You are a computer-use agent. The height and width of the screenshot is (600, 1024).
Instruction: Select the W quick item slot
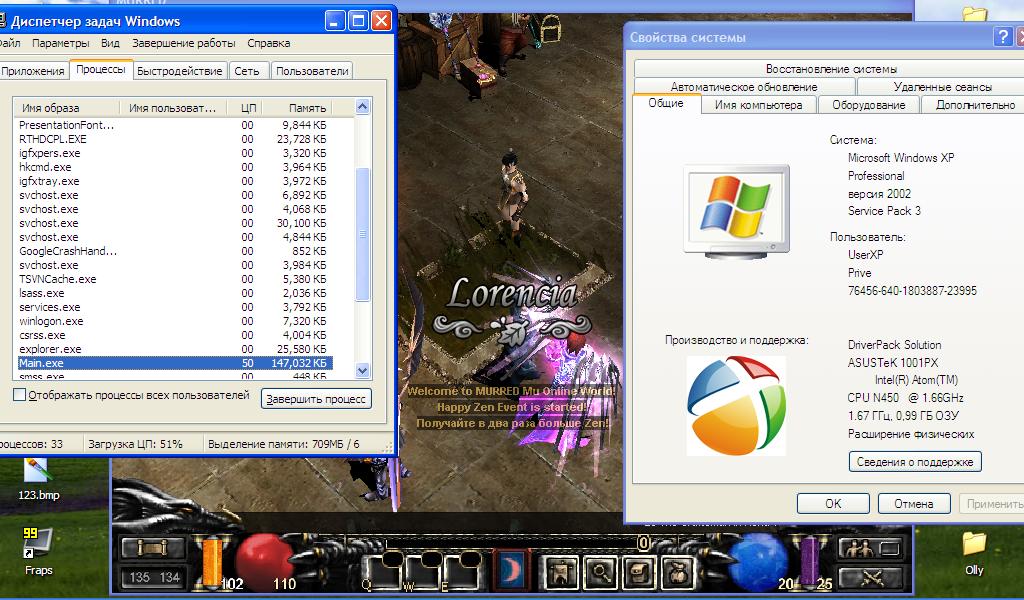click(x=421, y=572)
